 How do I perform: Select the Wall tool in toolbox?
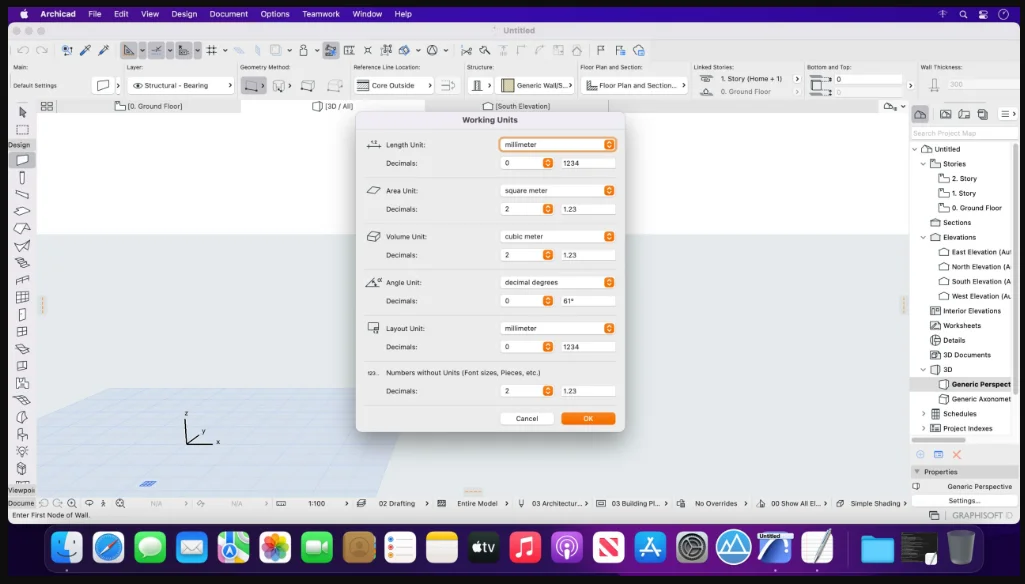coord(22,160)
